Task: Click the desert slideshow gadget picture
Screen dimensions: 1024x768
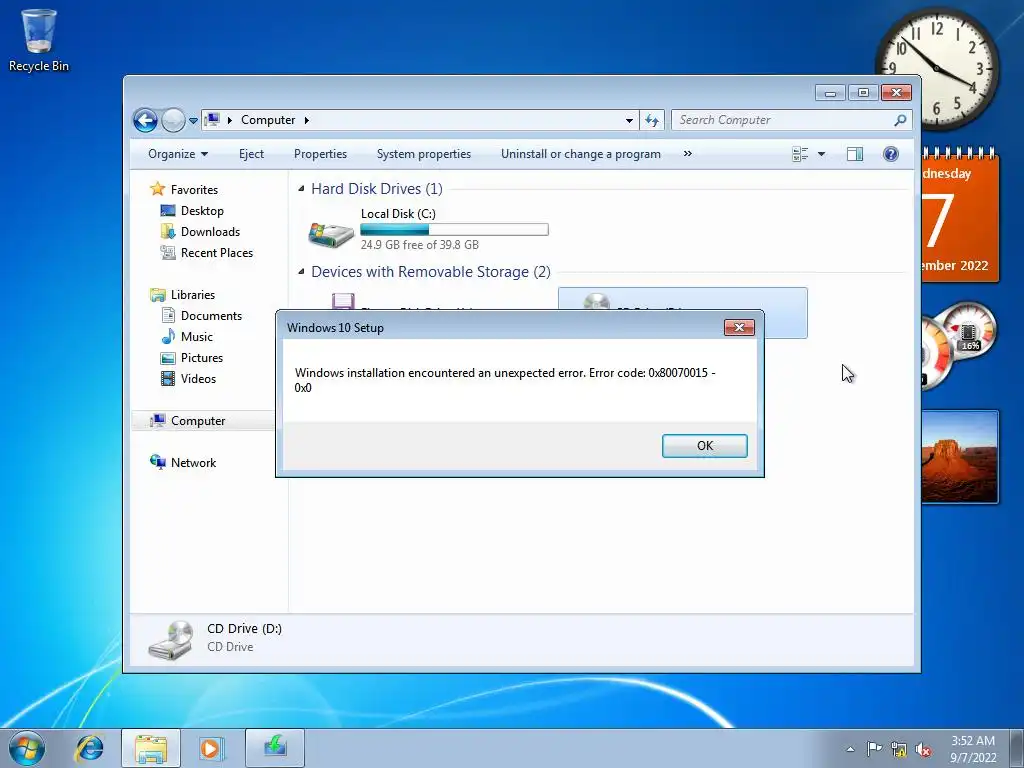Action: (x=959, y=456)
